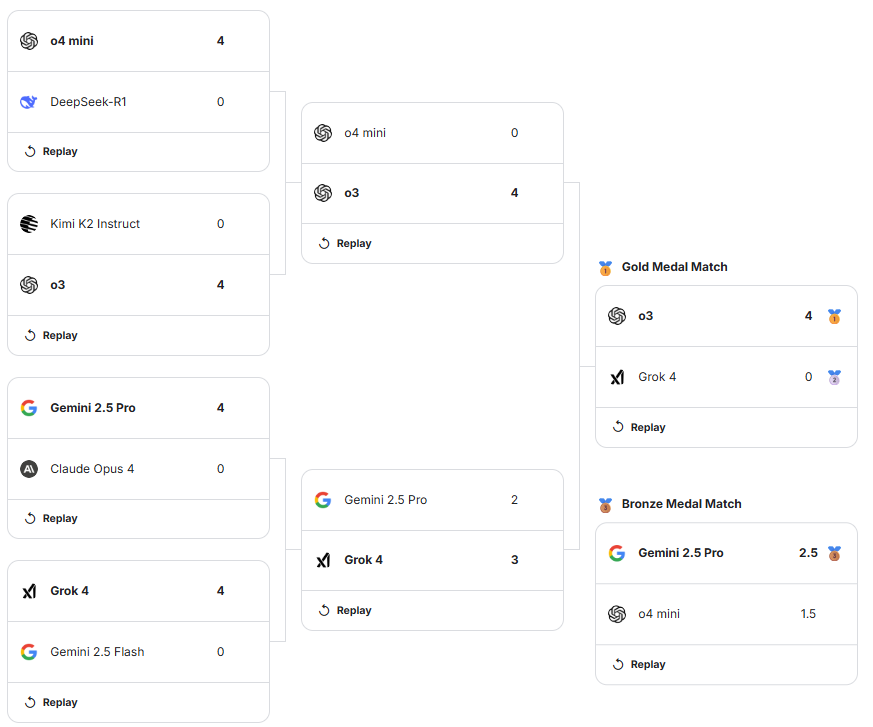Click the OpenAI logo next to o4 mini in Bronze Medal Match
Screen dimensions: 873x727
(x=617, y=614)
